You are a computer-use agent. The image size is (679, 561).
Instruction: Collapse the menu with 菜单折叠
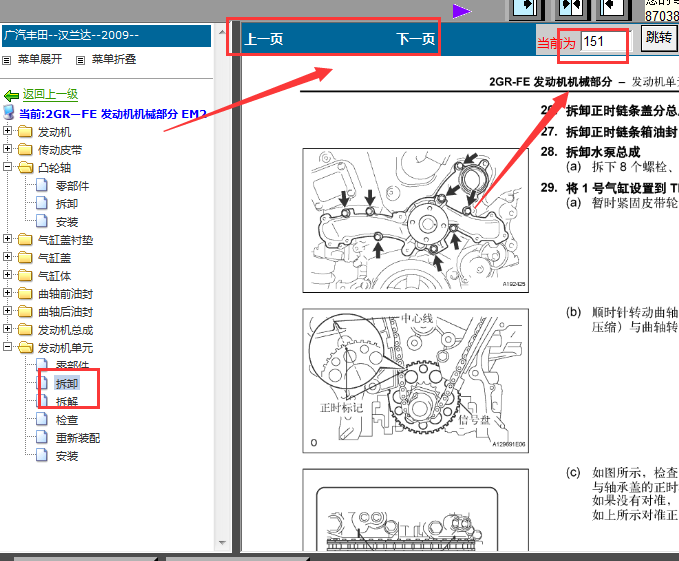[114, 59]
